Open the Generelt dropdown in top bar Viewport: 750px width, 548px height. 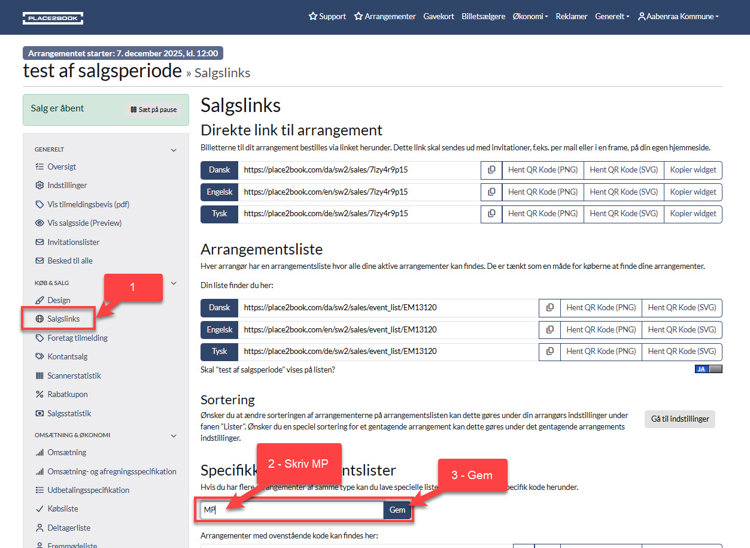[612, 16]
